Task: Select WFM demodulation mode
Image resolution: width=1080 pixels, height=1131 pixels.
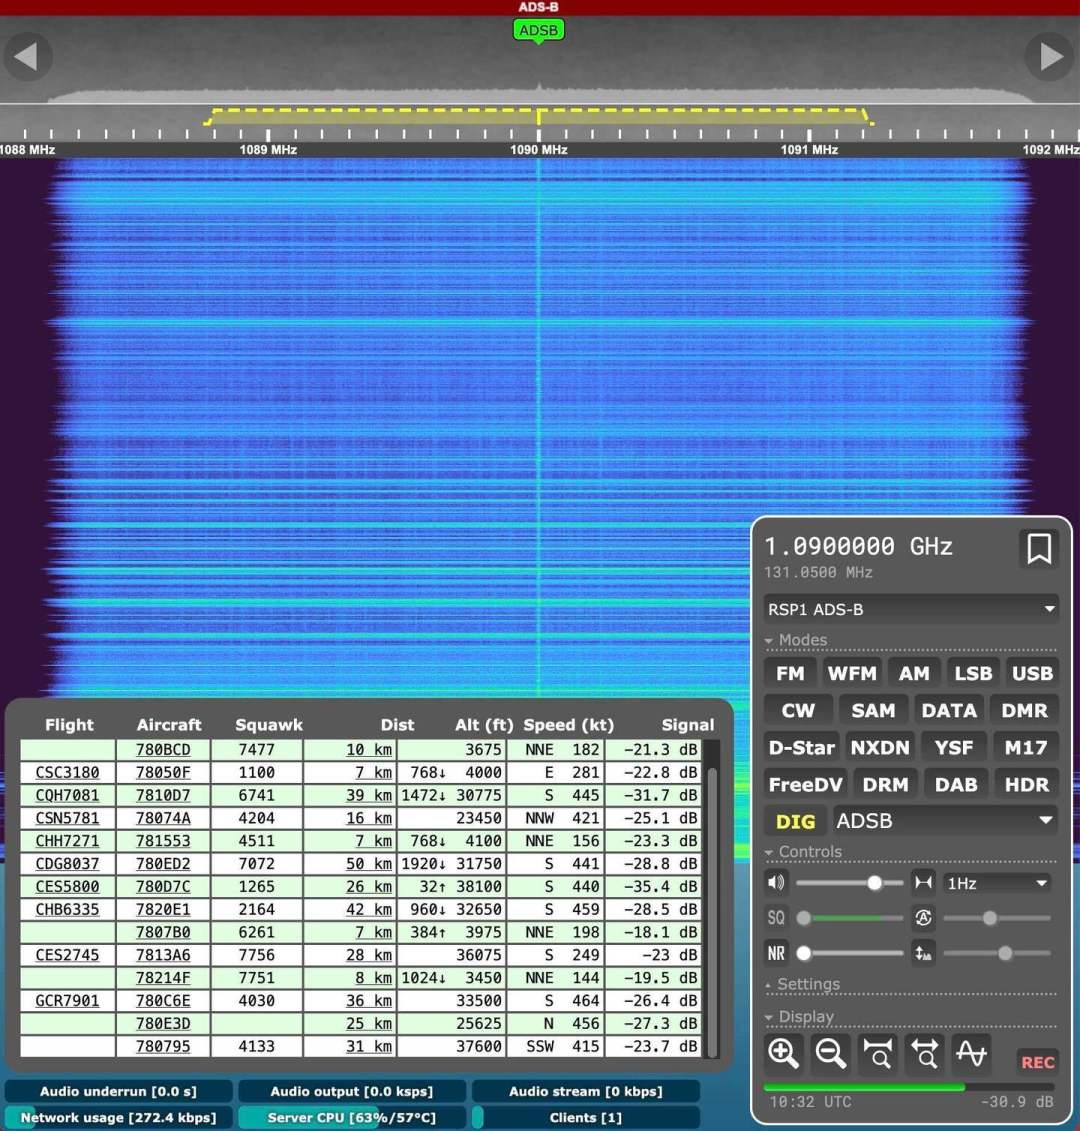Action: 852,673
